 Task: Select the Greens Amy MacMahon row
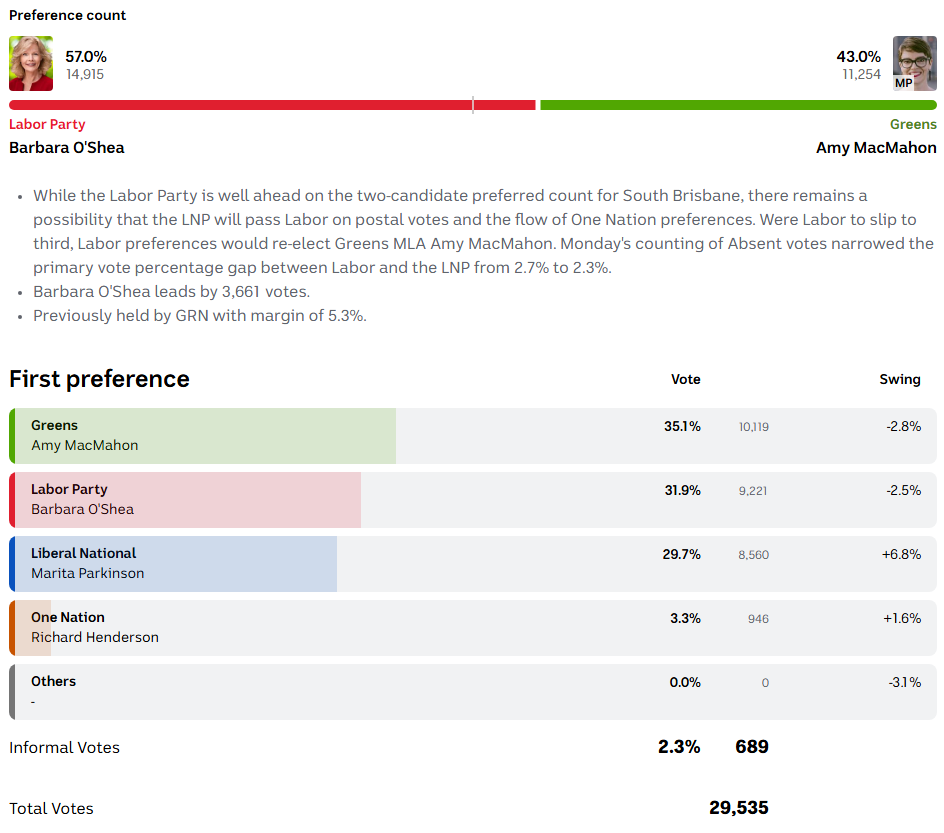473,436
